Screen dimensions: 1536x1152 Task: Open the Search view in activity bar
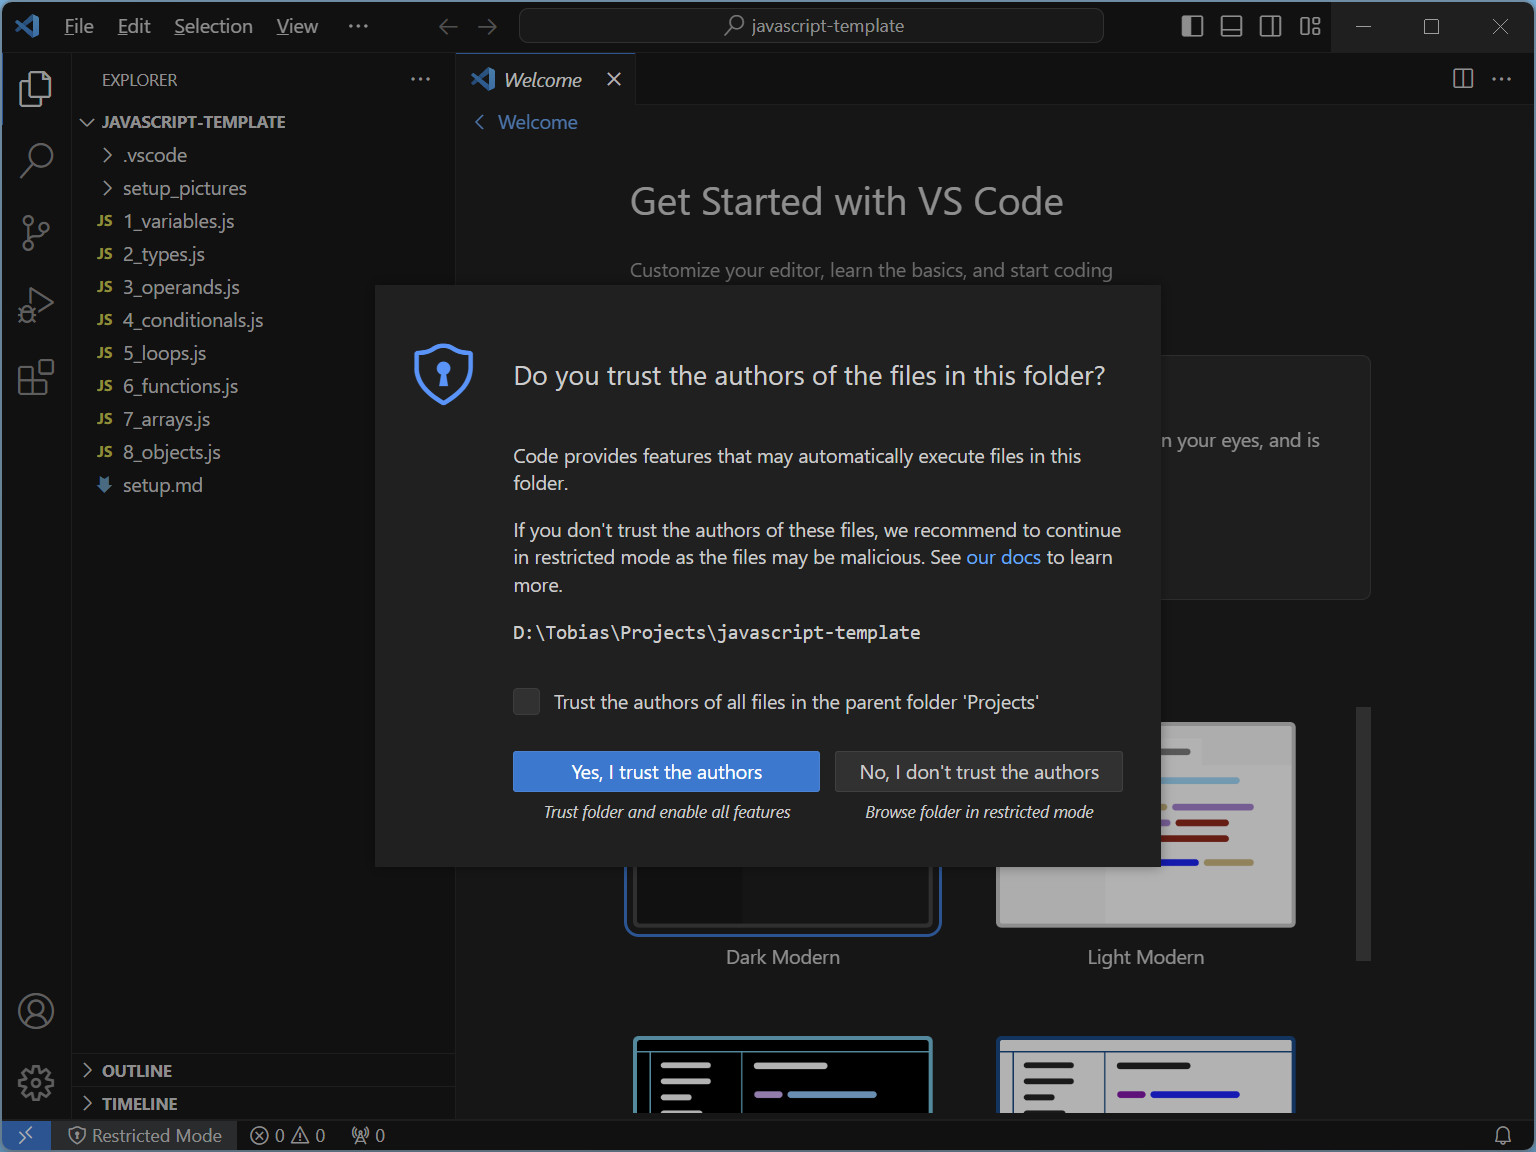[36, 160]
